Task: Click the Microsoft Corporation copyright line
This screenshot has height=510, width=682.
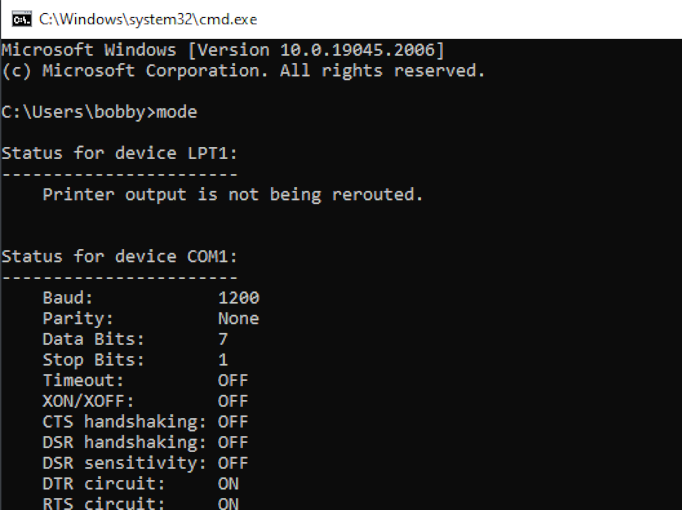Action: coord(243,70)
